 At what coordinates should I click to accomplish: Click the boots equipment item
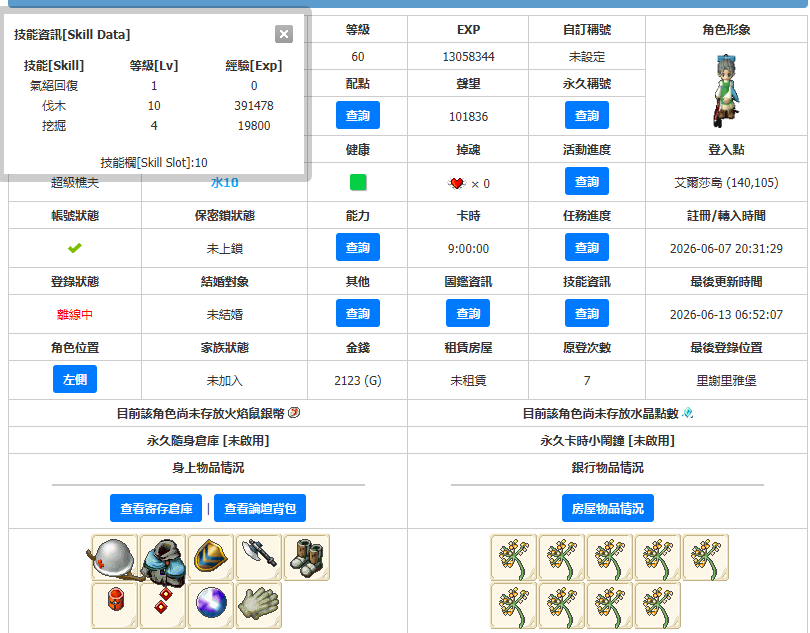[307, 558]
